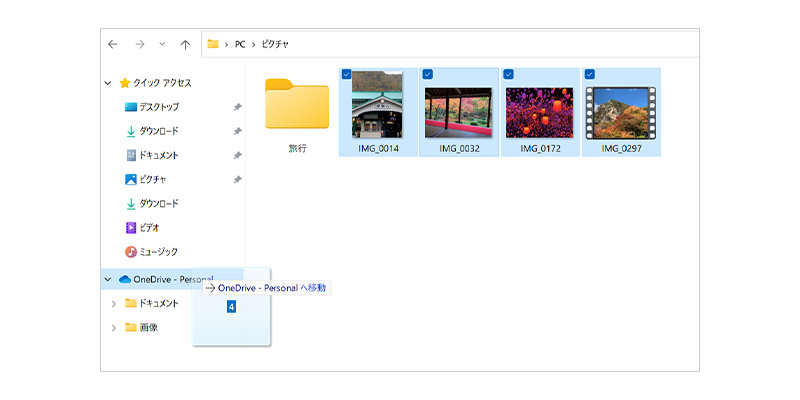Expand OneDrive ドキュメント folder chevron
Screen dimensions: 800x400
(x=113, y=304)
